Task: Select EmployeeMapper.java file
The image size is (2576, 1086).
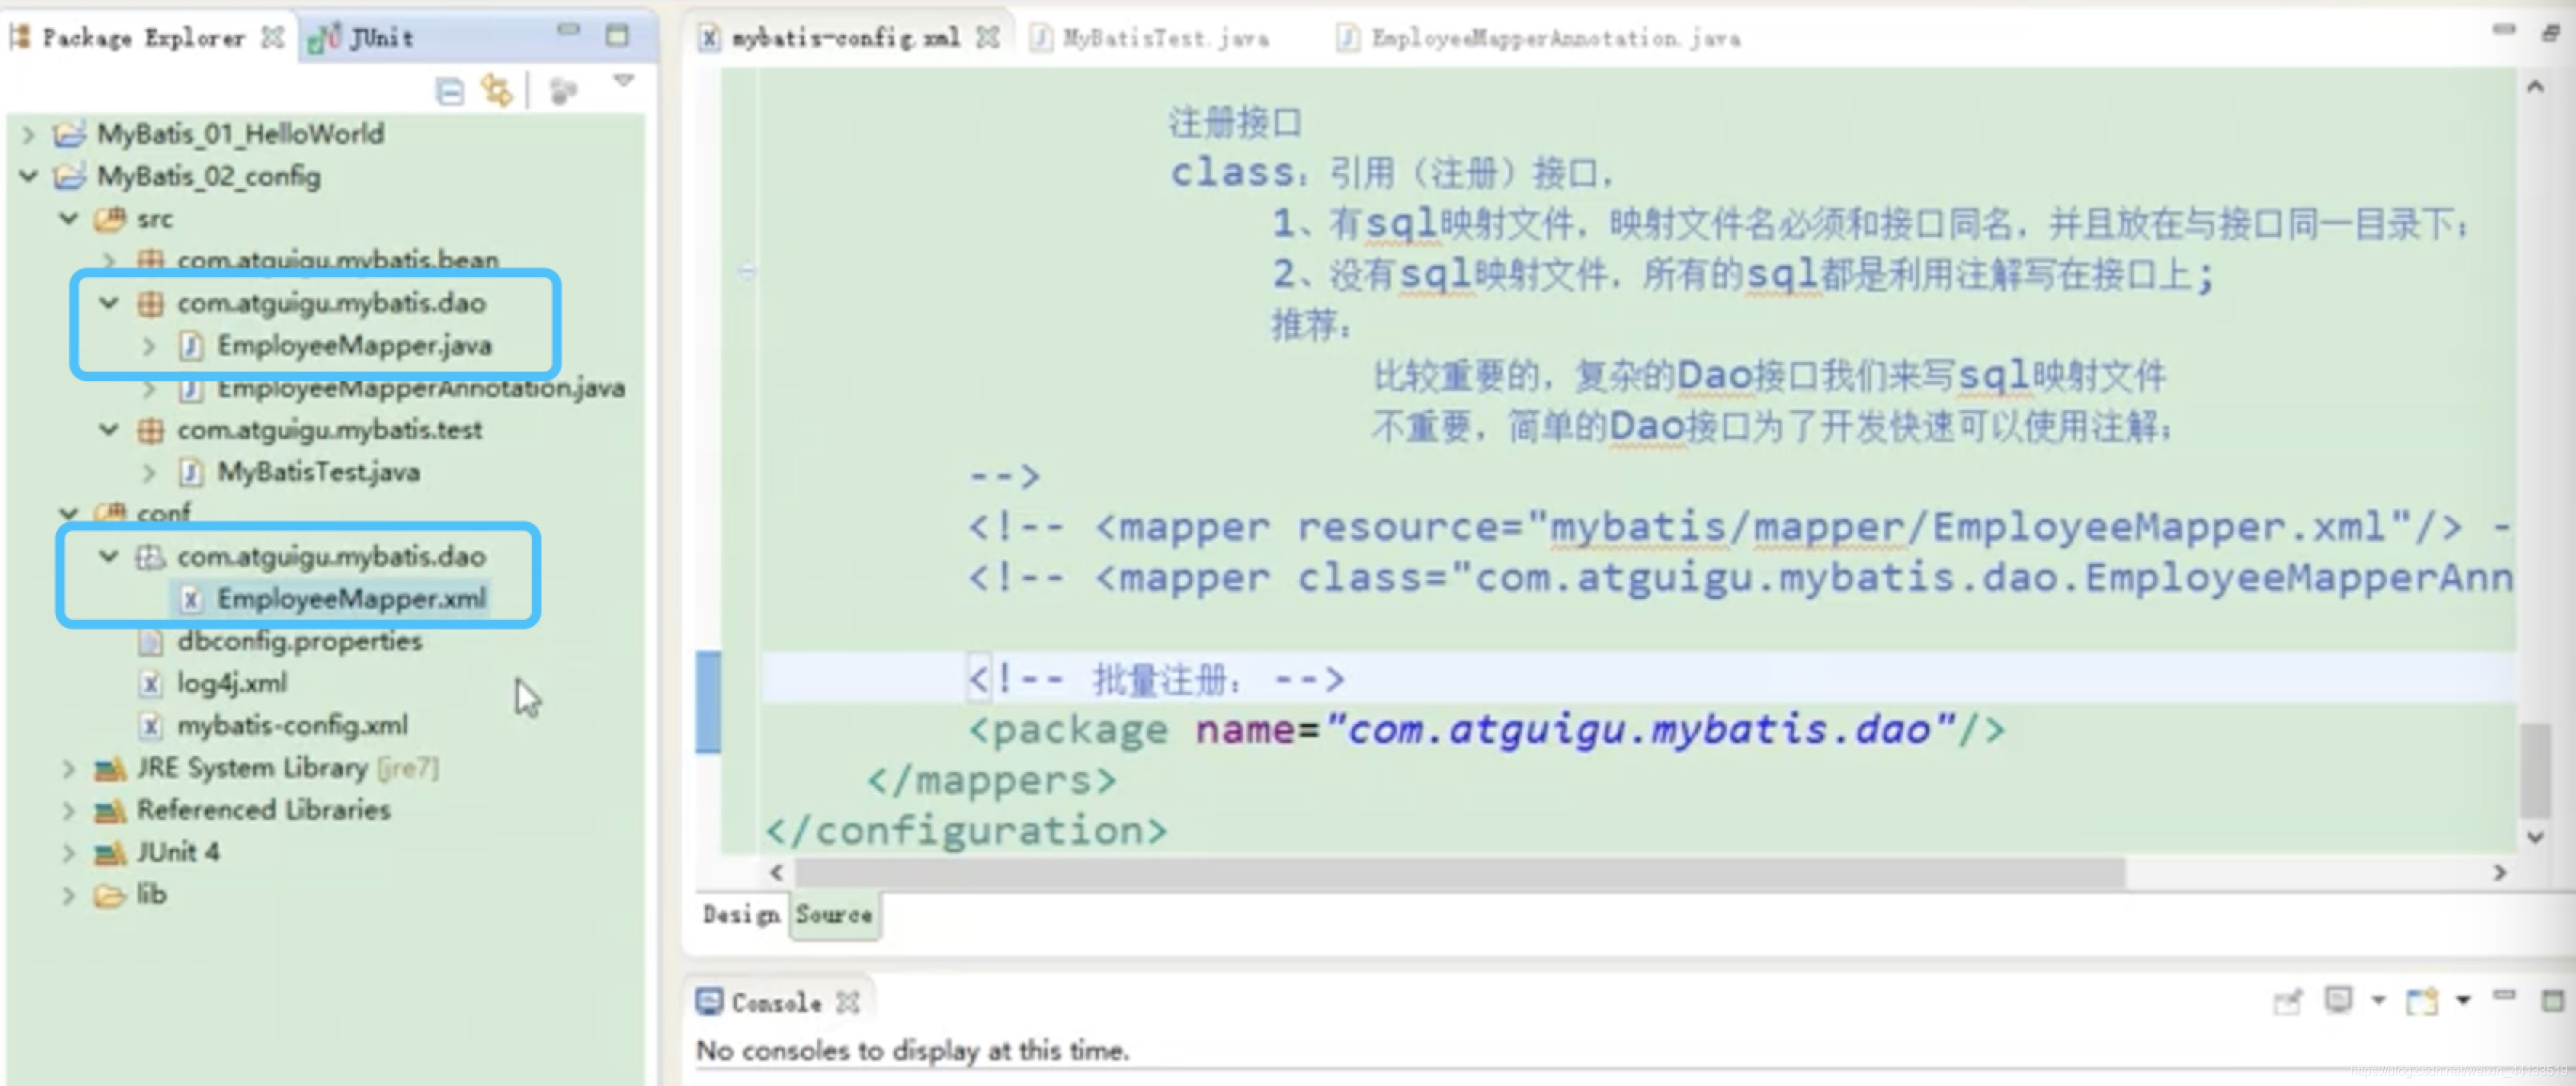Action: pos(355,346)
